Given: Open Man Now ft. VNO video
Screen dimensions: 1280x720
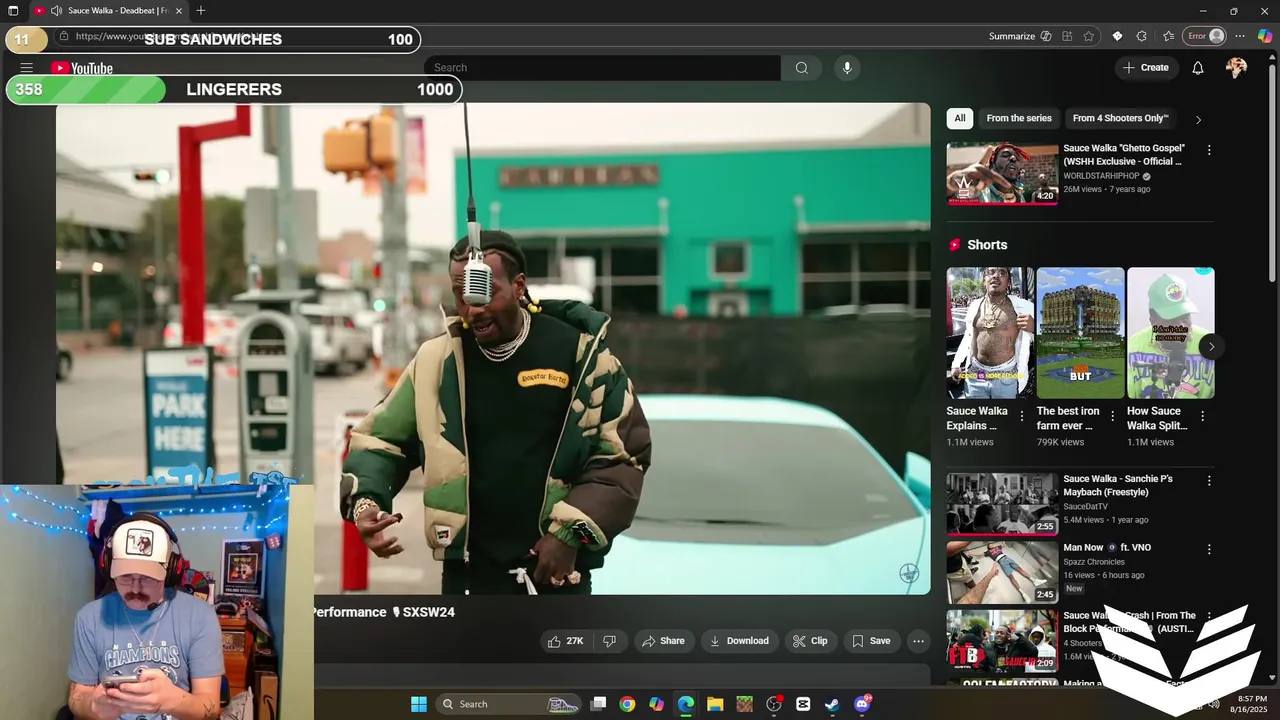Looking at the screenshot, I should point(1002,572).
